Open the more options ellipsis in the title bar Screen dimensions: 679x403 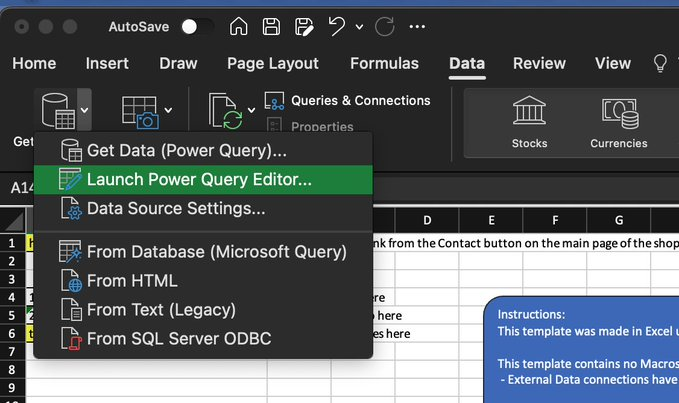[417, 27]
